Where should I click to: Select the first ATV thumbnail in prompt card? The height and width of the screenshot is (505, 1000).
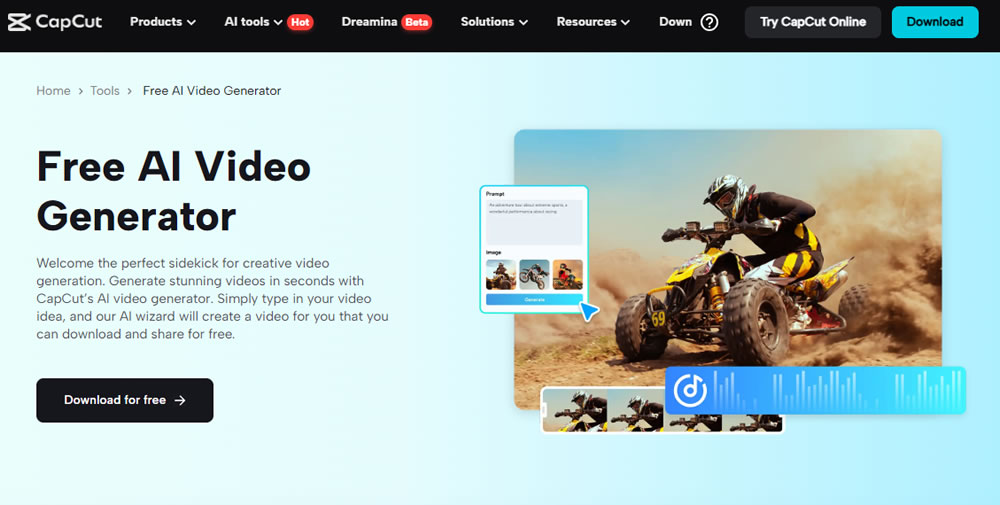[x=501, y=274]
